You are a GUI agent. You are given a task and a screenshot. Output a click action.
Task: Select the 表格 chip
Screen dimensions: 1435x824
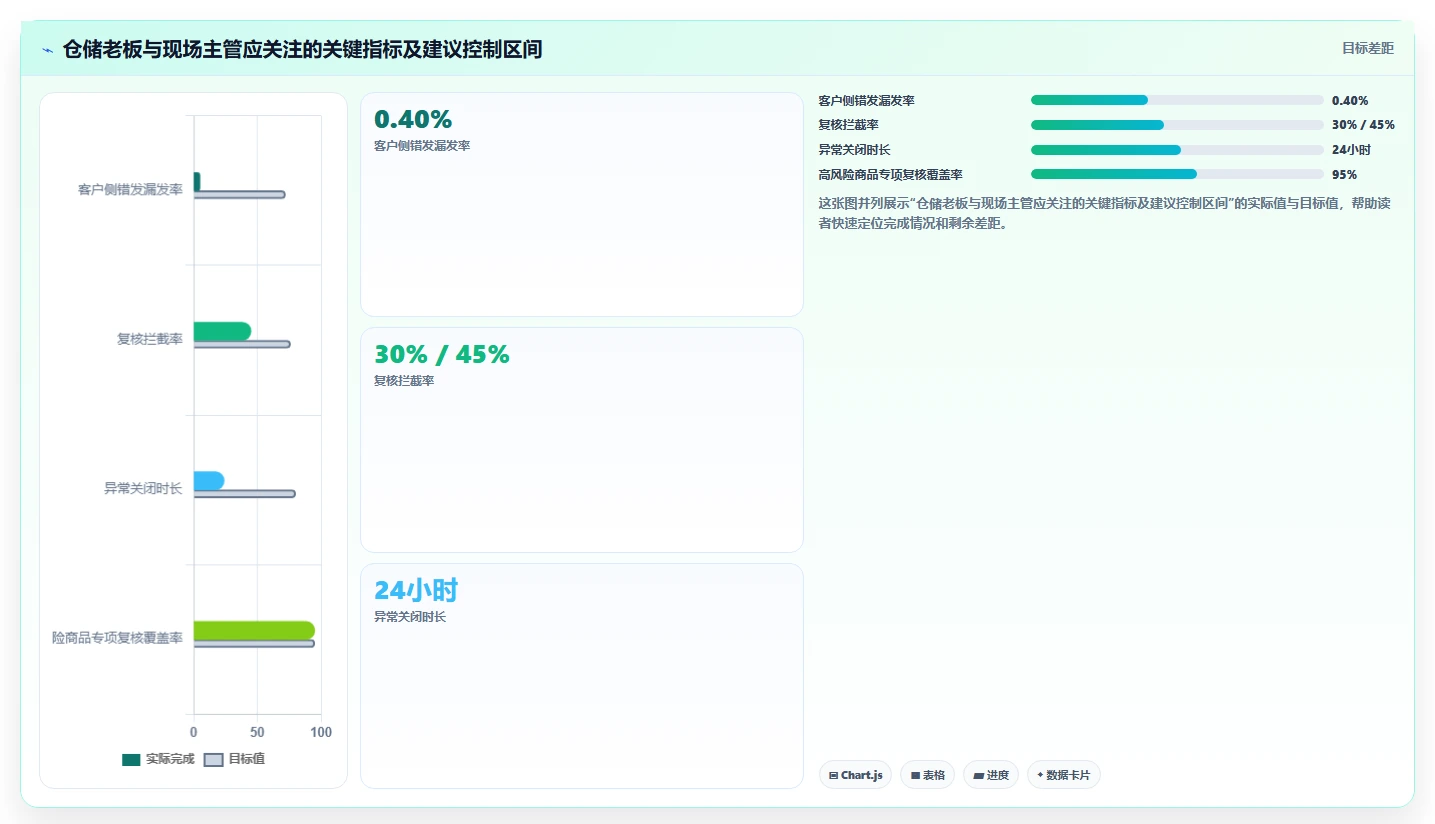click(927, 775)
